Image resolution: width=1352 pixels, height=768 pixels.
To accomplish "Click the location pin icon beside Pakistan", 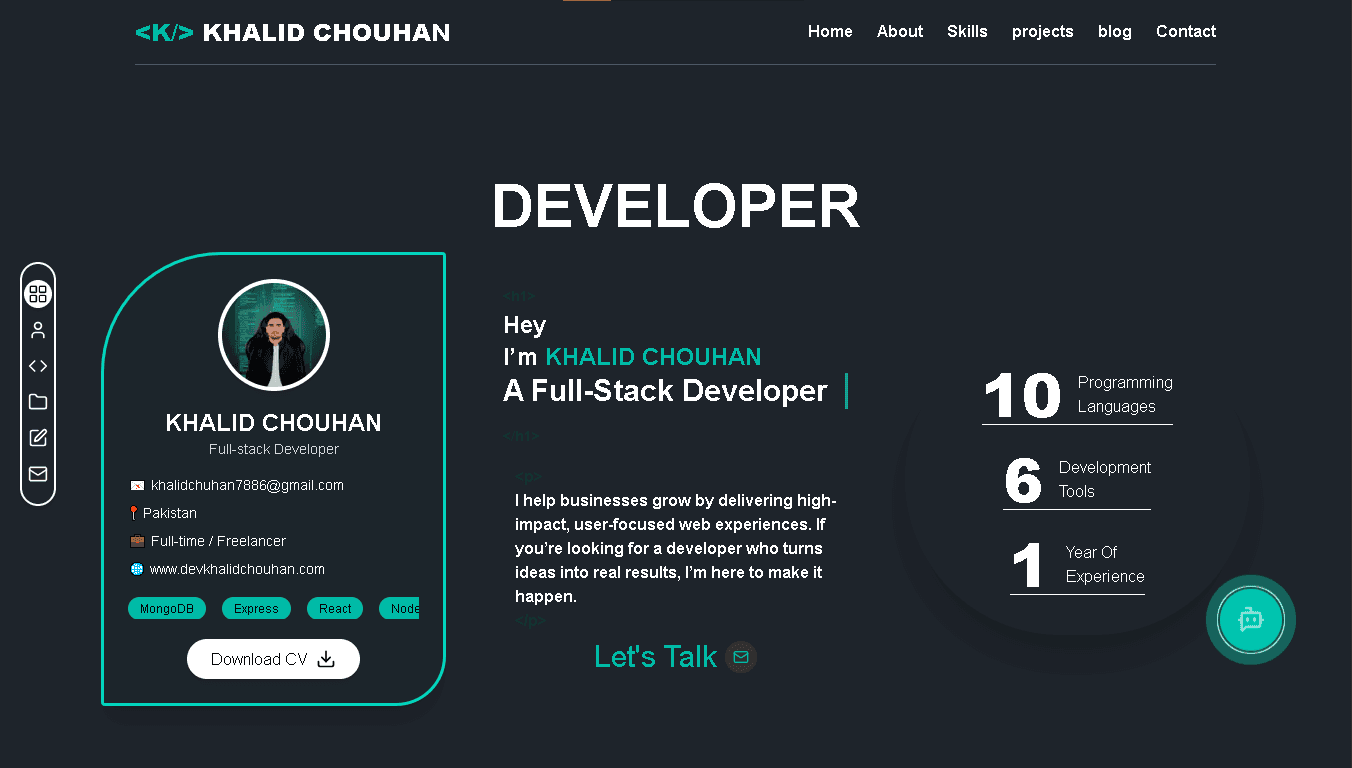I will 134,513.
